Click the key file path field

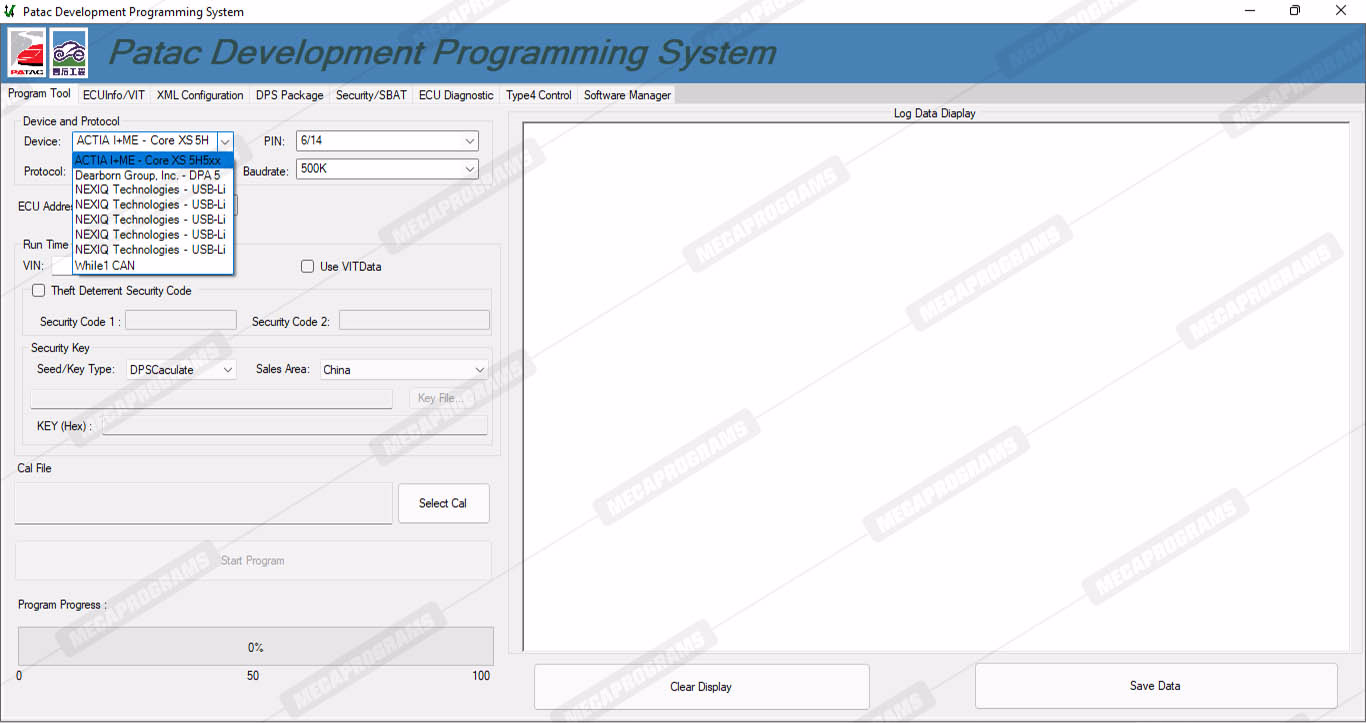[x=211, y=398]
